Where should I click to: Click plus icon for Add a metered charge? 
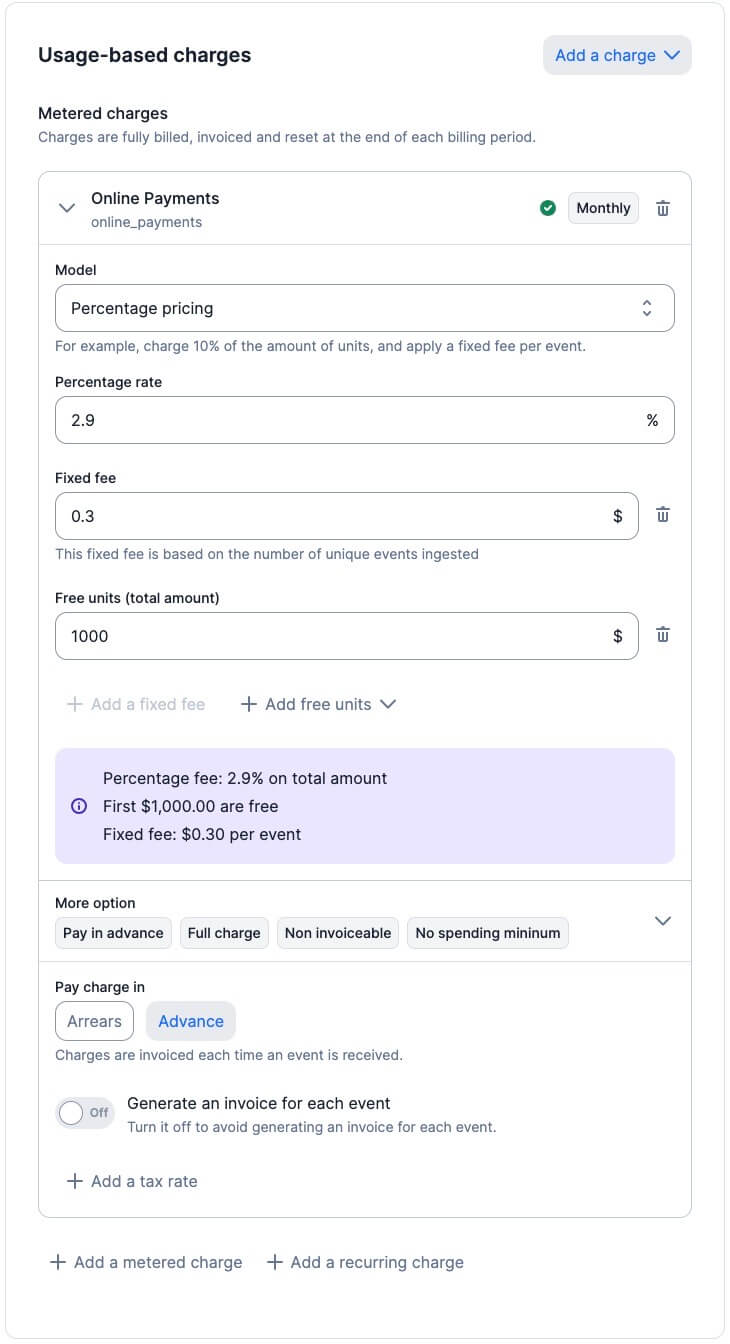click(58, 1262)
